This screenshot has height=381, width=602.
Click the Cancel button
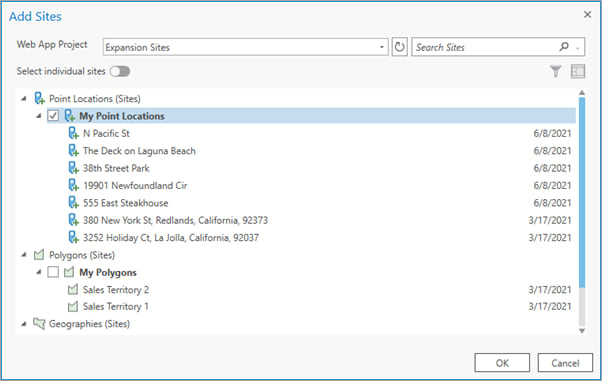[x=565, y=363]
